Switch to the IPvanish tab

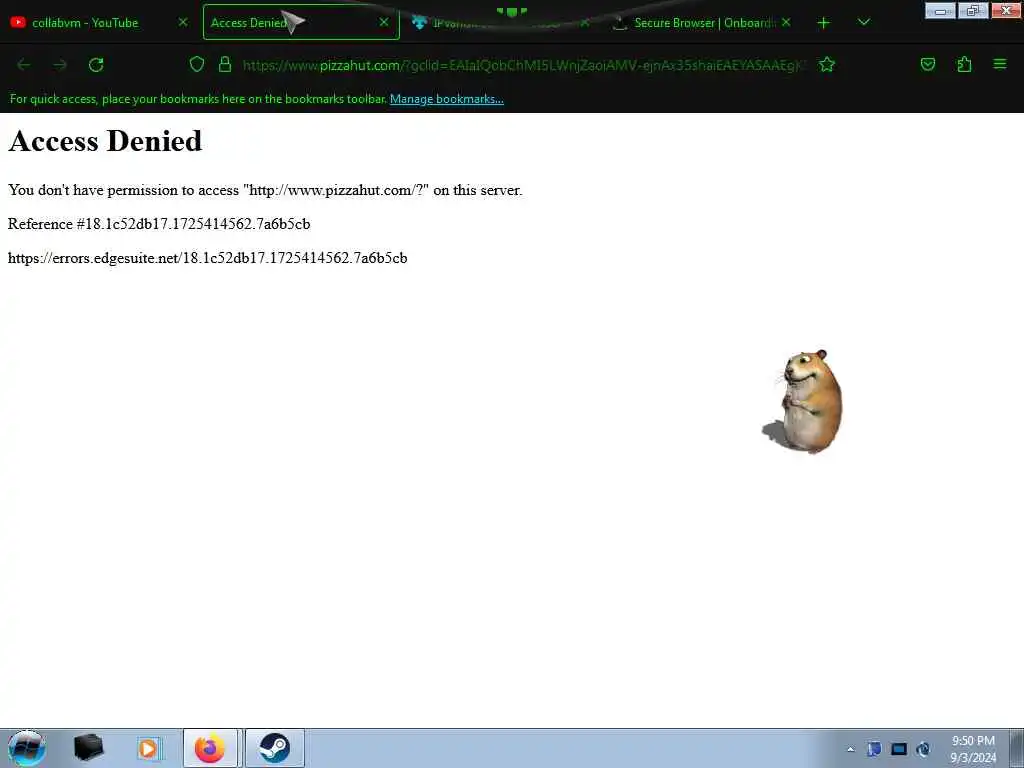[x=502, y=22]
